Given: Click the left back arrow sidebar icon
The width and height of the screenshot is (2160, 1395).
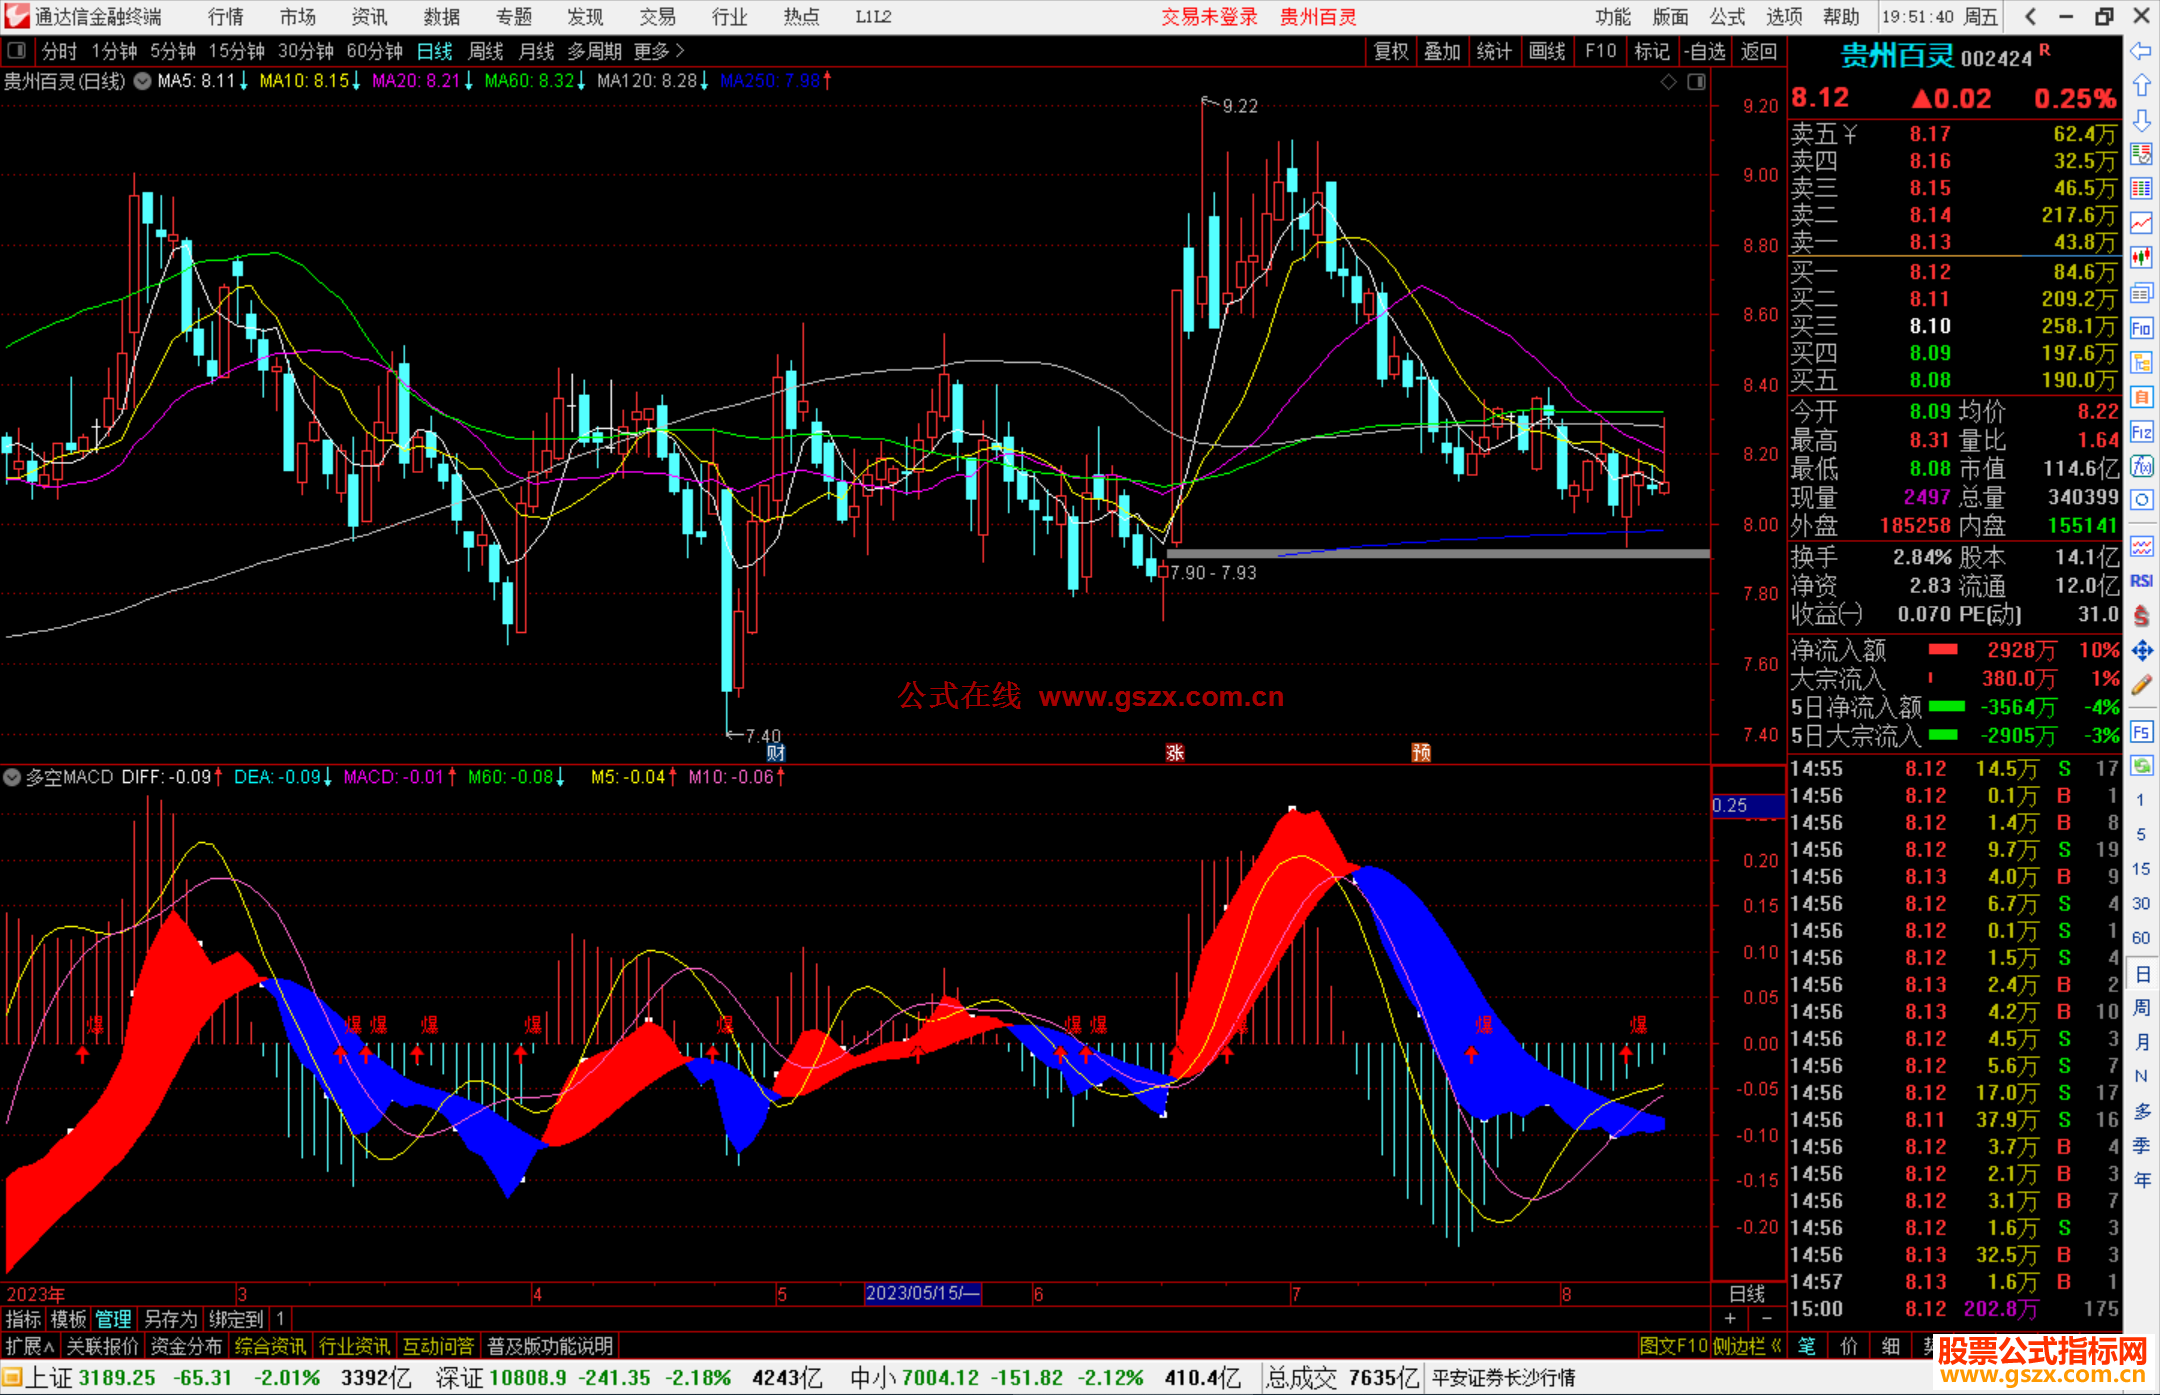Looking at the screenshot, I should [2141, 51].
